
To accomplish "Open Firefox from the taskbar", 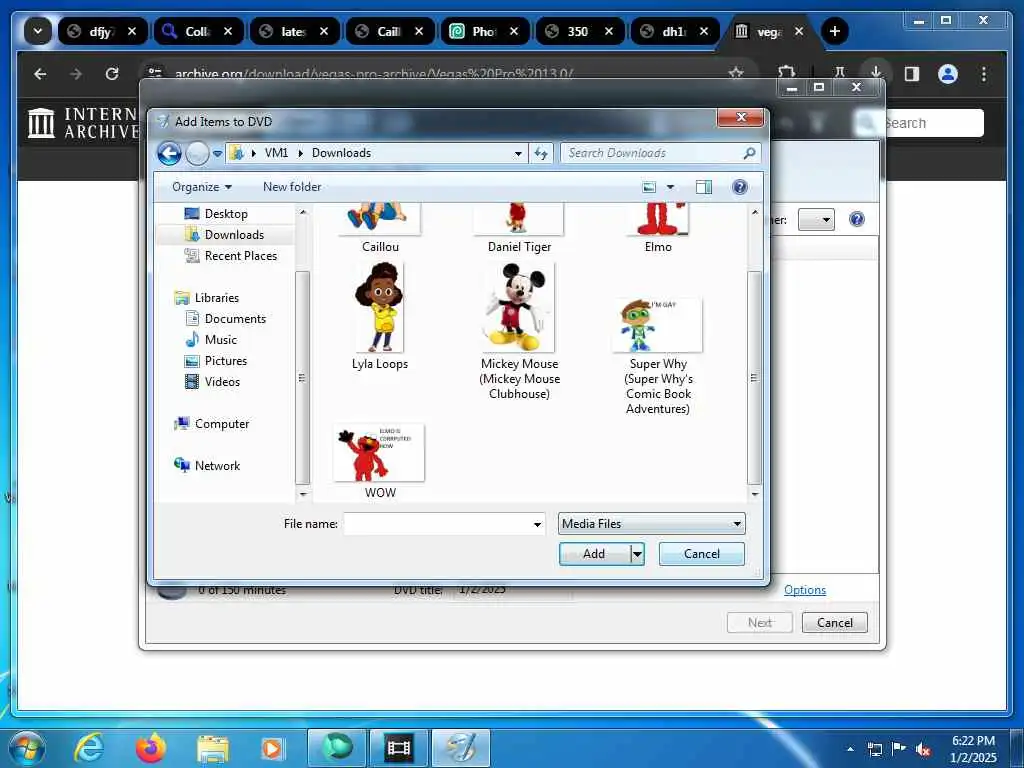I will pos(151,748).
